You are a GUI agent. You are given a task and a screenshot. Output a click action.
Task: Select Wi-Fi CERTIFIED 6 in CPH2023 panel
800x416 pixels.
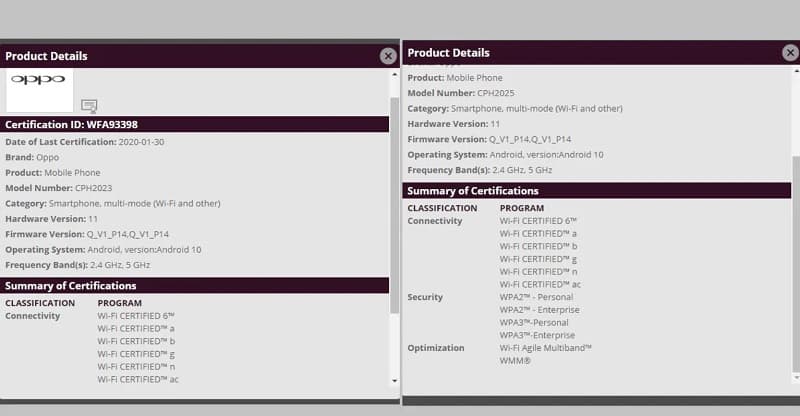[x=136, y=315]
